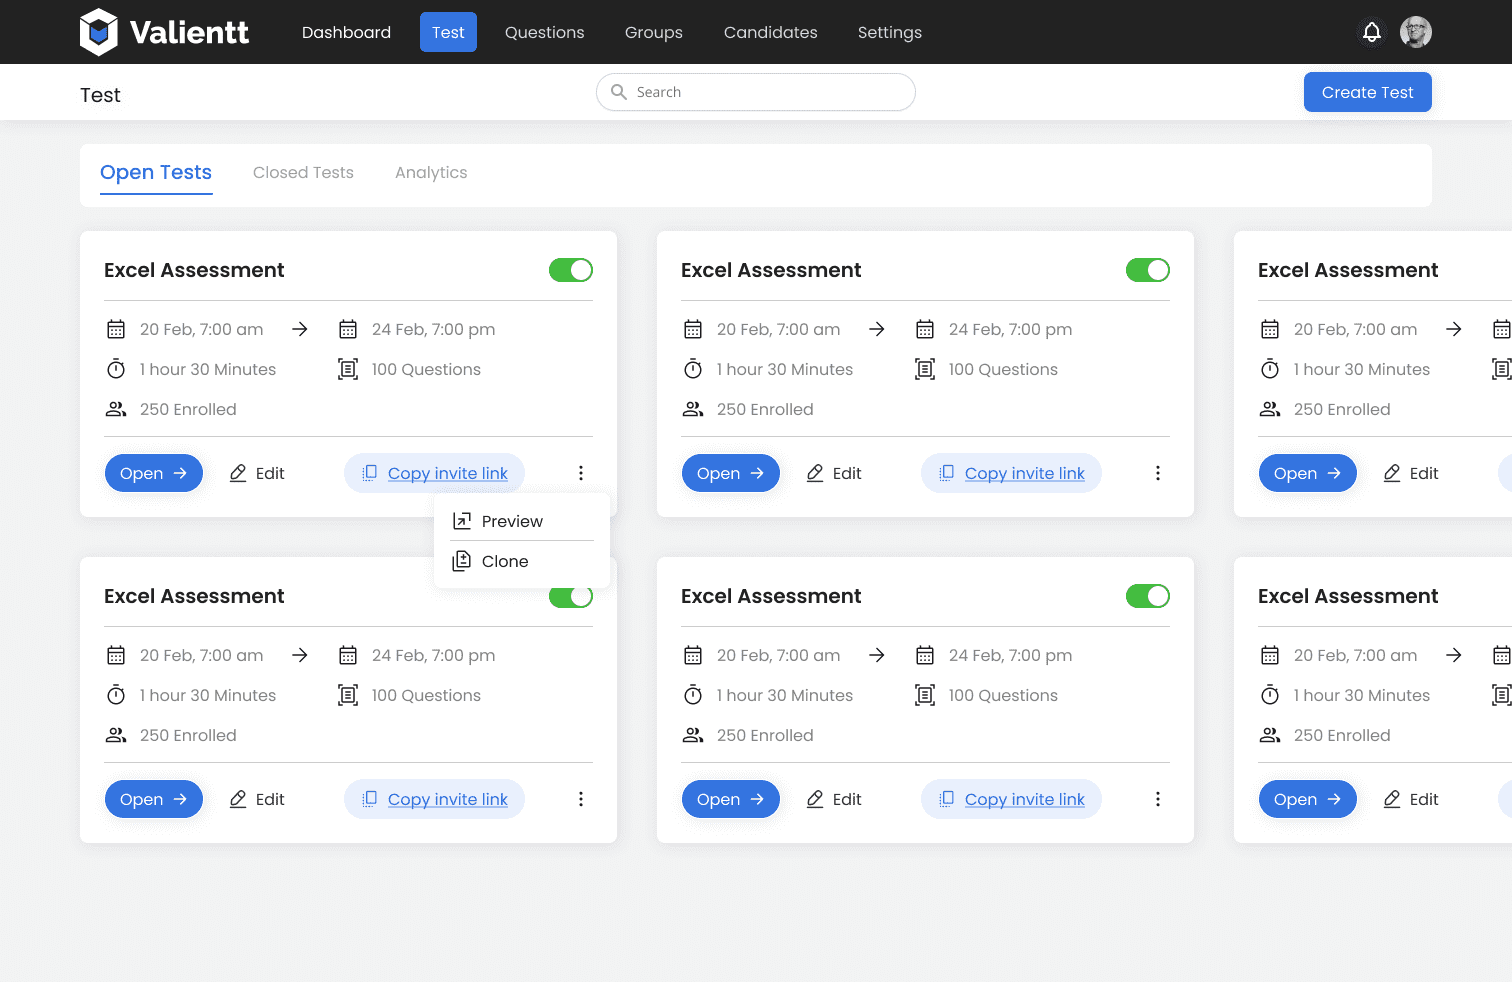The width and height of the screenshot is (1512, 982).
Task: Click Open on the top-middle card
Action: (731, 473)
